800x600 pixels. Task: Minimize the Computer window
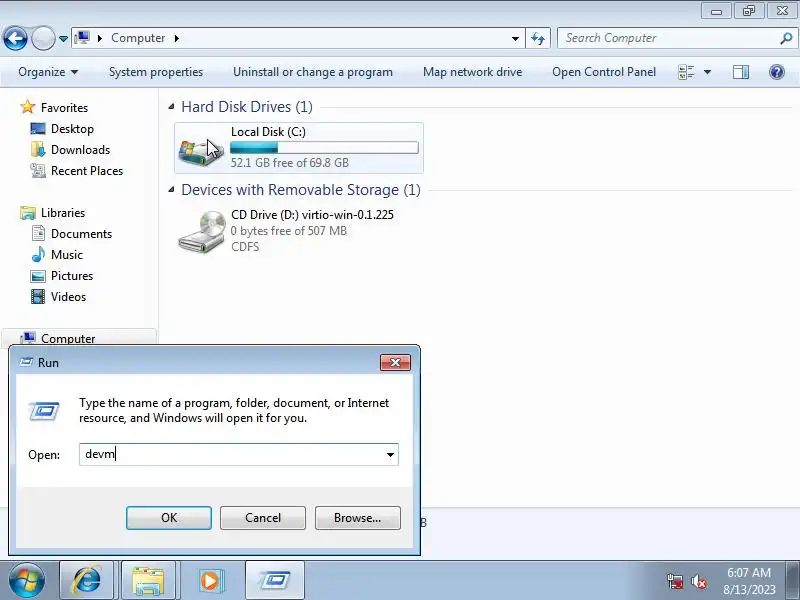716,11
